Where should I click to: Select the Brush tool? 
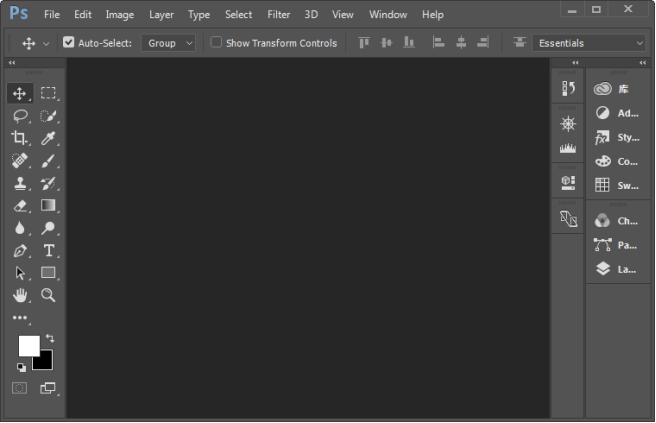pyautogui.click(x=48, y=161)
